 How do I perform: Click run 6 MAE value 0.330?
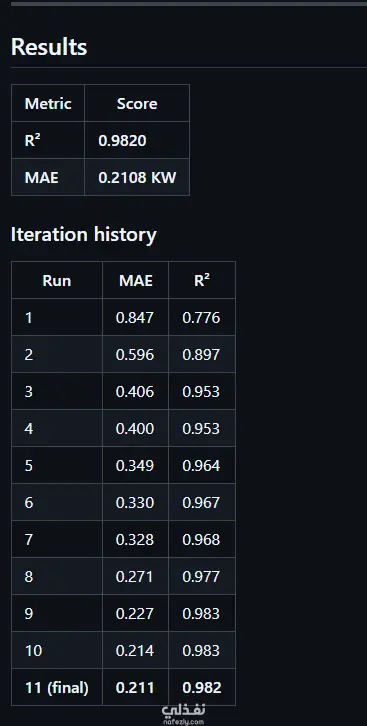135,503
